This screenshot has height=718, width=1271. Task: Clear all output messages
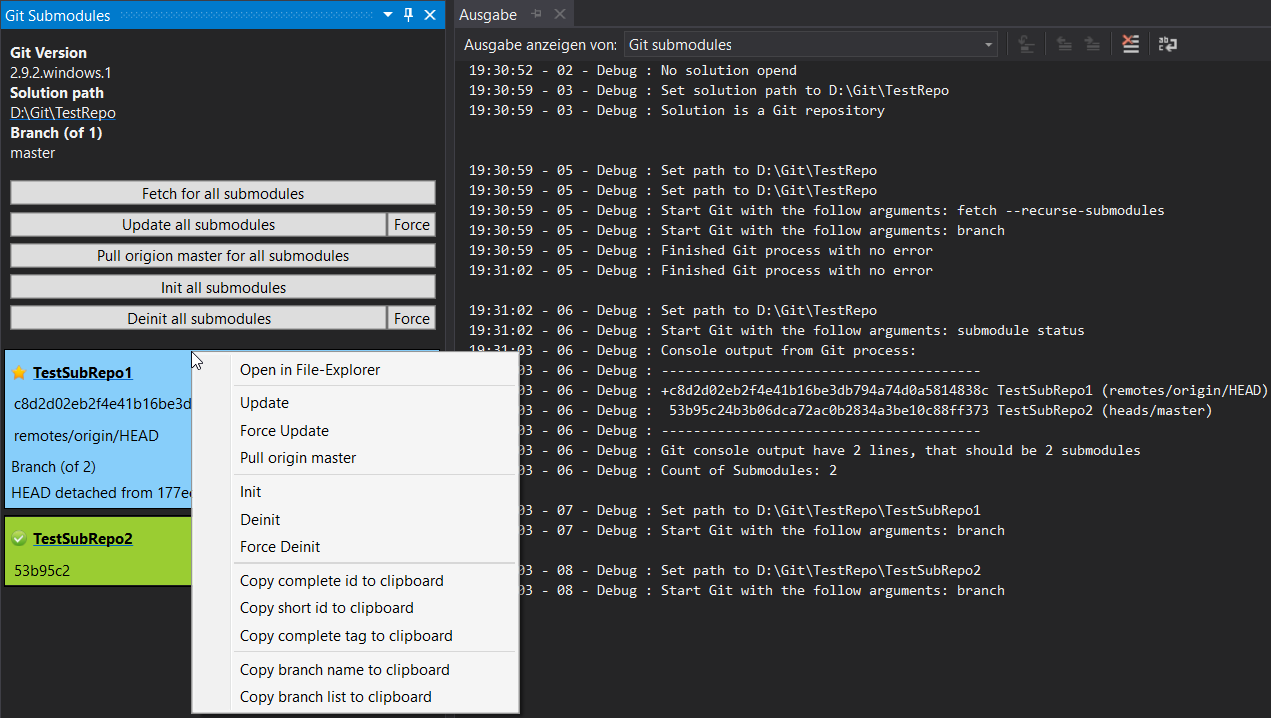(x=1129, y=44)
